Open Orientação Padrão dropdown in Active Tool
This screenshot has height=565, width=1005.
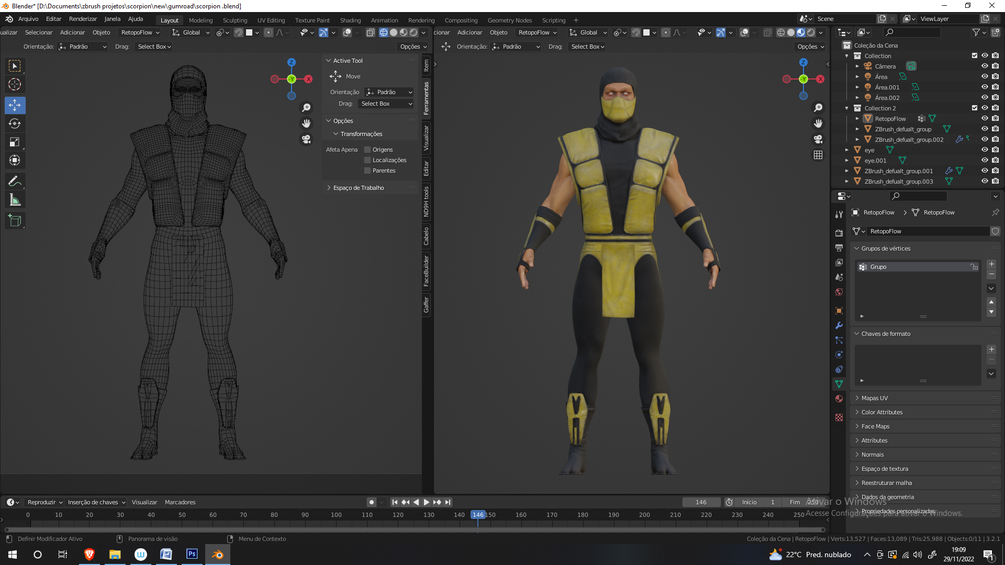click(x=388, y=92)
